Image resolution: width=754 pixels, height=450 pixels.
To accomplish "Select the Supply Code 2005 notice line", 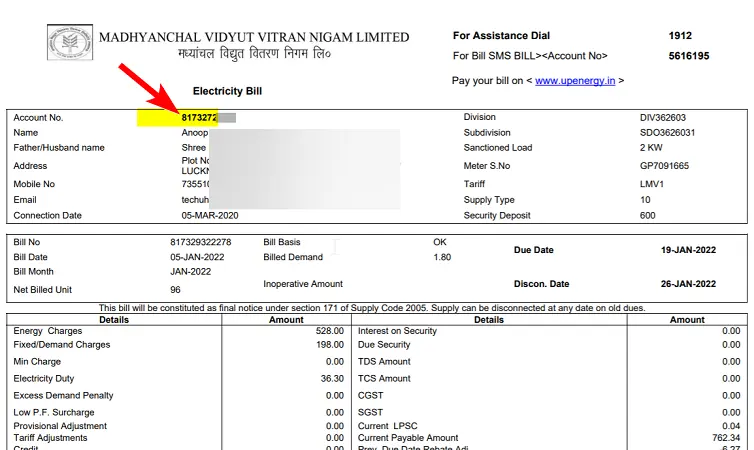I will point(372,308).
